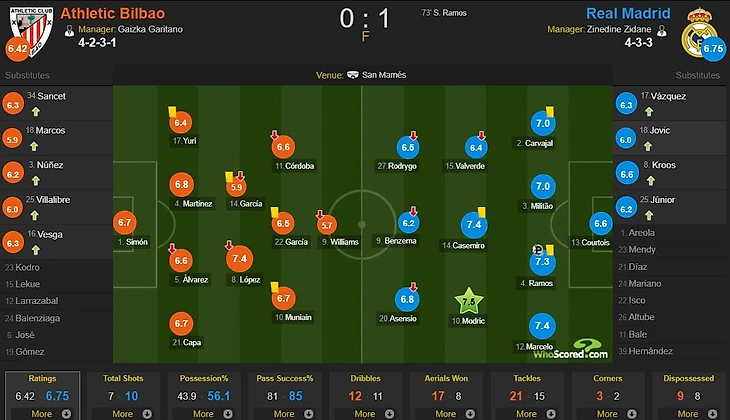Click substitution arrow beside Sancet
730x420 pixels.
click(x=36, y=112)
